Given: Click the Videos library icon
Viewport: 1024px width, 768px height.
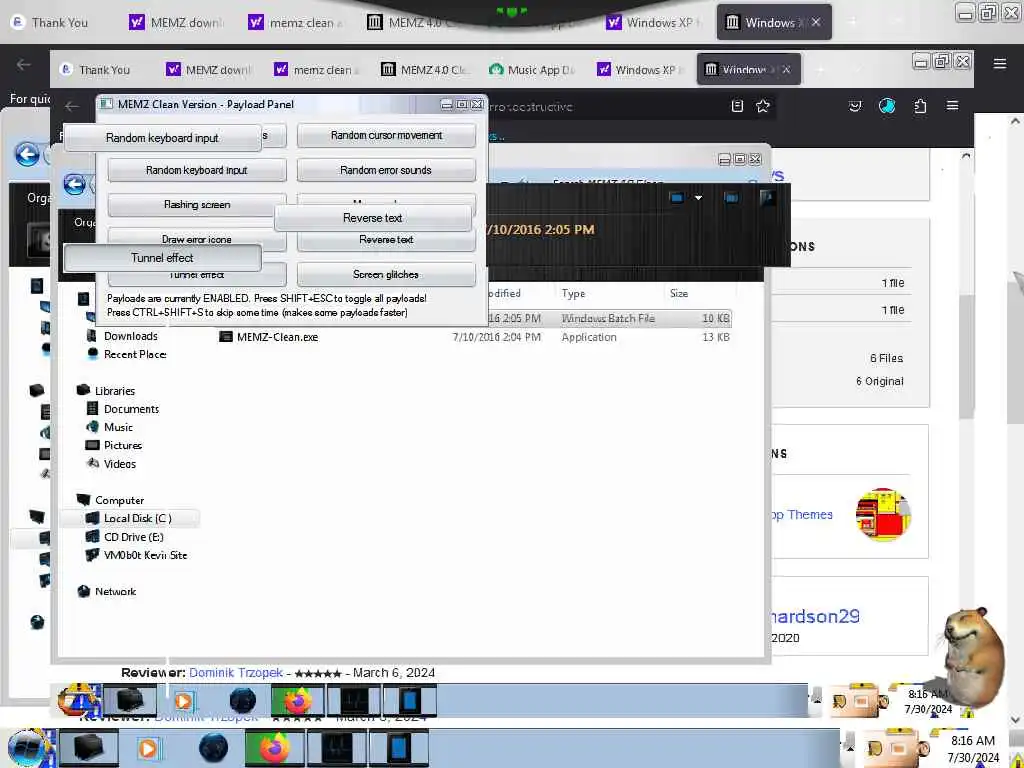Looking at the screenshot, I should (92, 464).
